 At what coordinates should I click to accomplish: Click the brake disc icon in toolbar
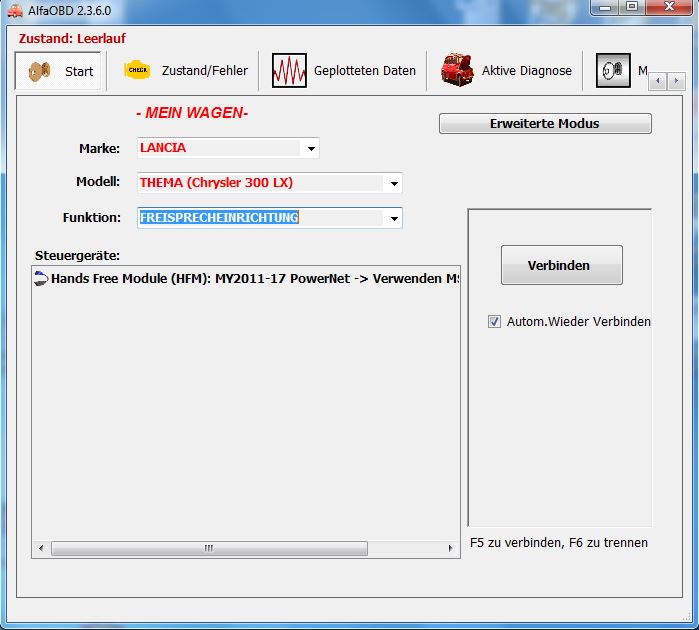point(613,71)
